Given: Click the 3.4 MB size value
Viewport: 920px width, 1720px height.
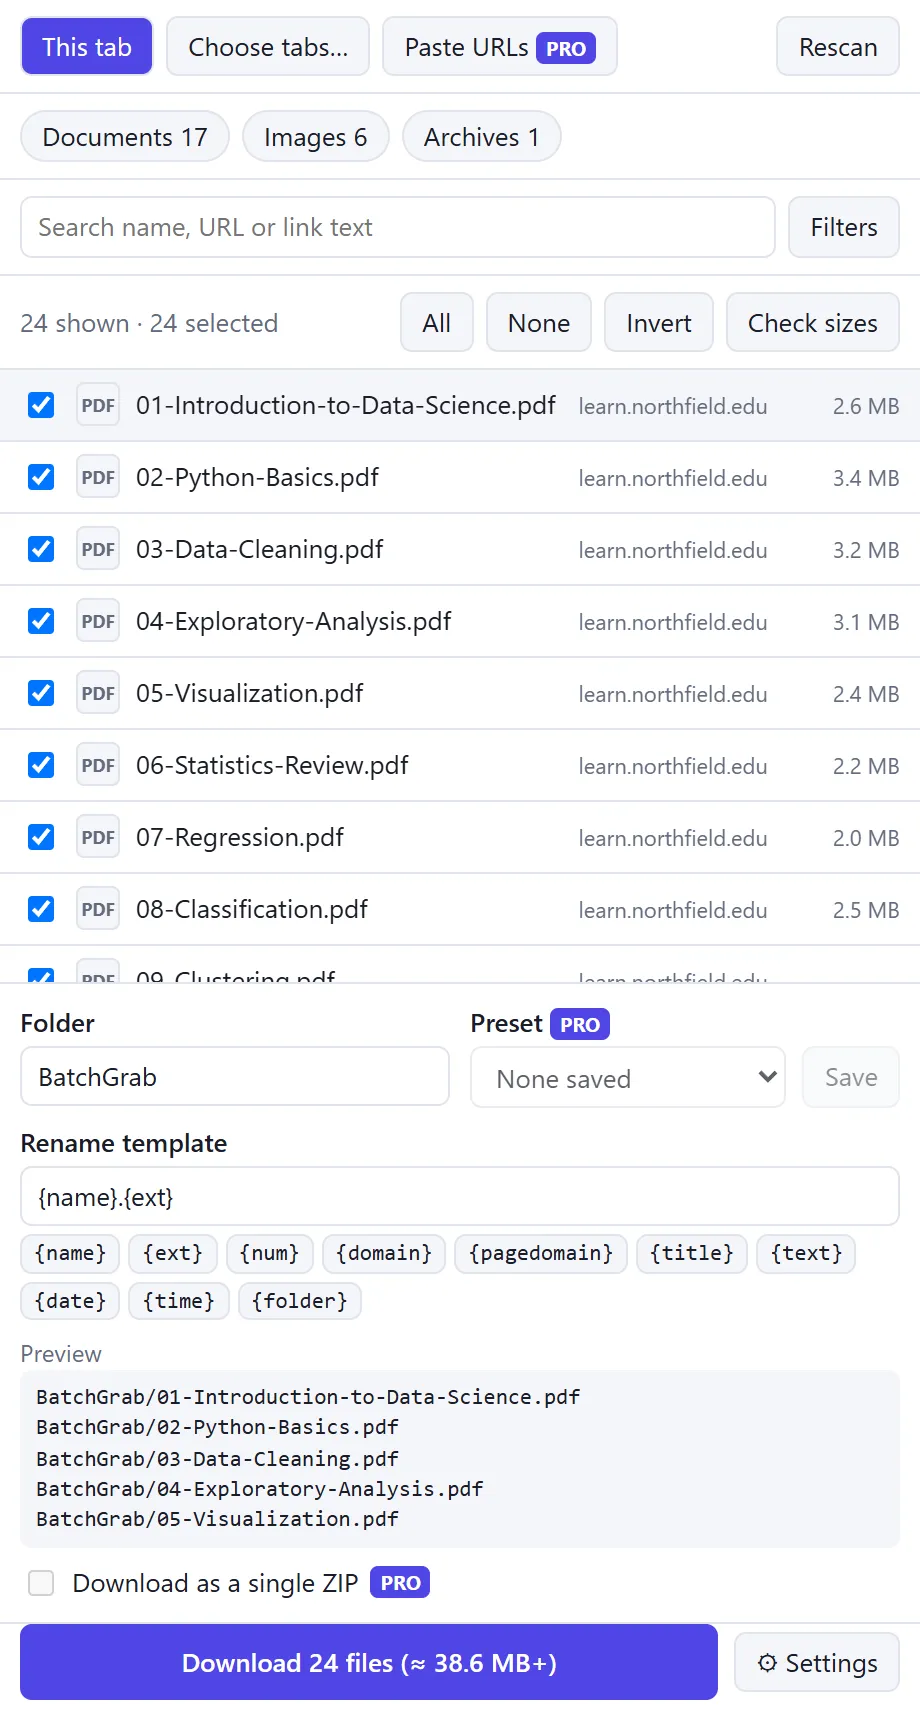Looking at the screenshot, I should tap(866, 478).
